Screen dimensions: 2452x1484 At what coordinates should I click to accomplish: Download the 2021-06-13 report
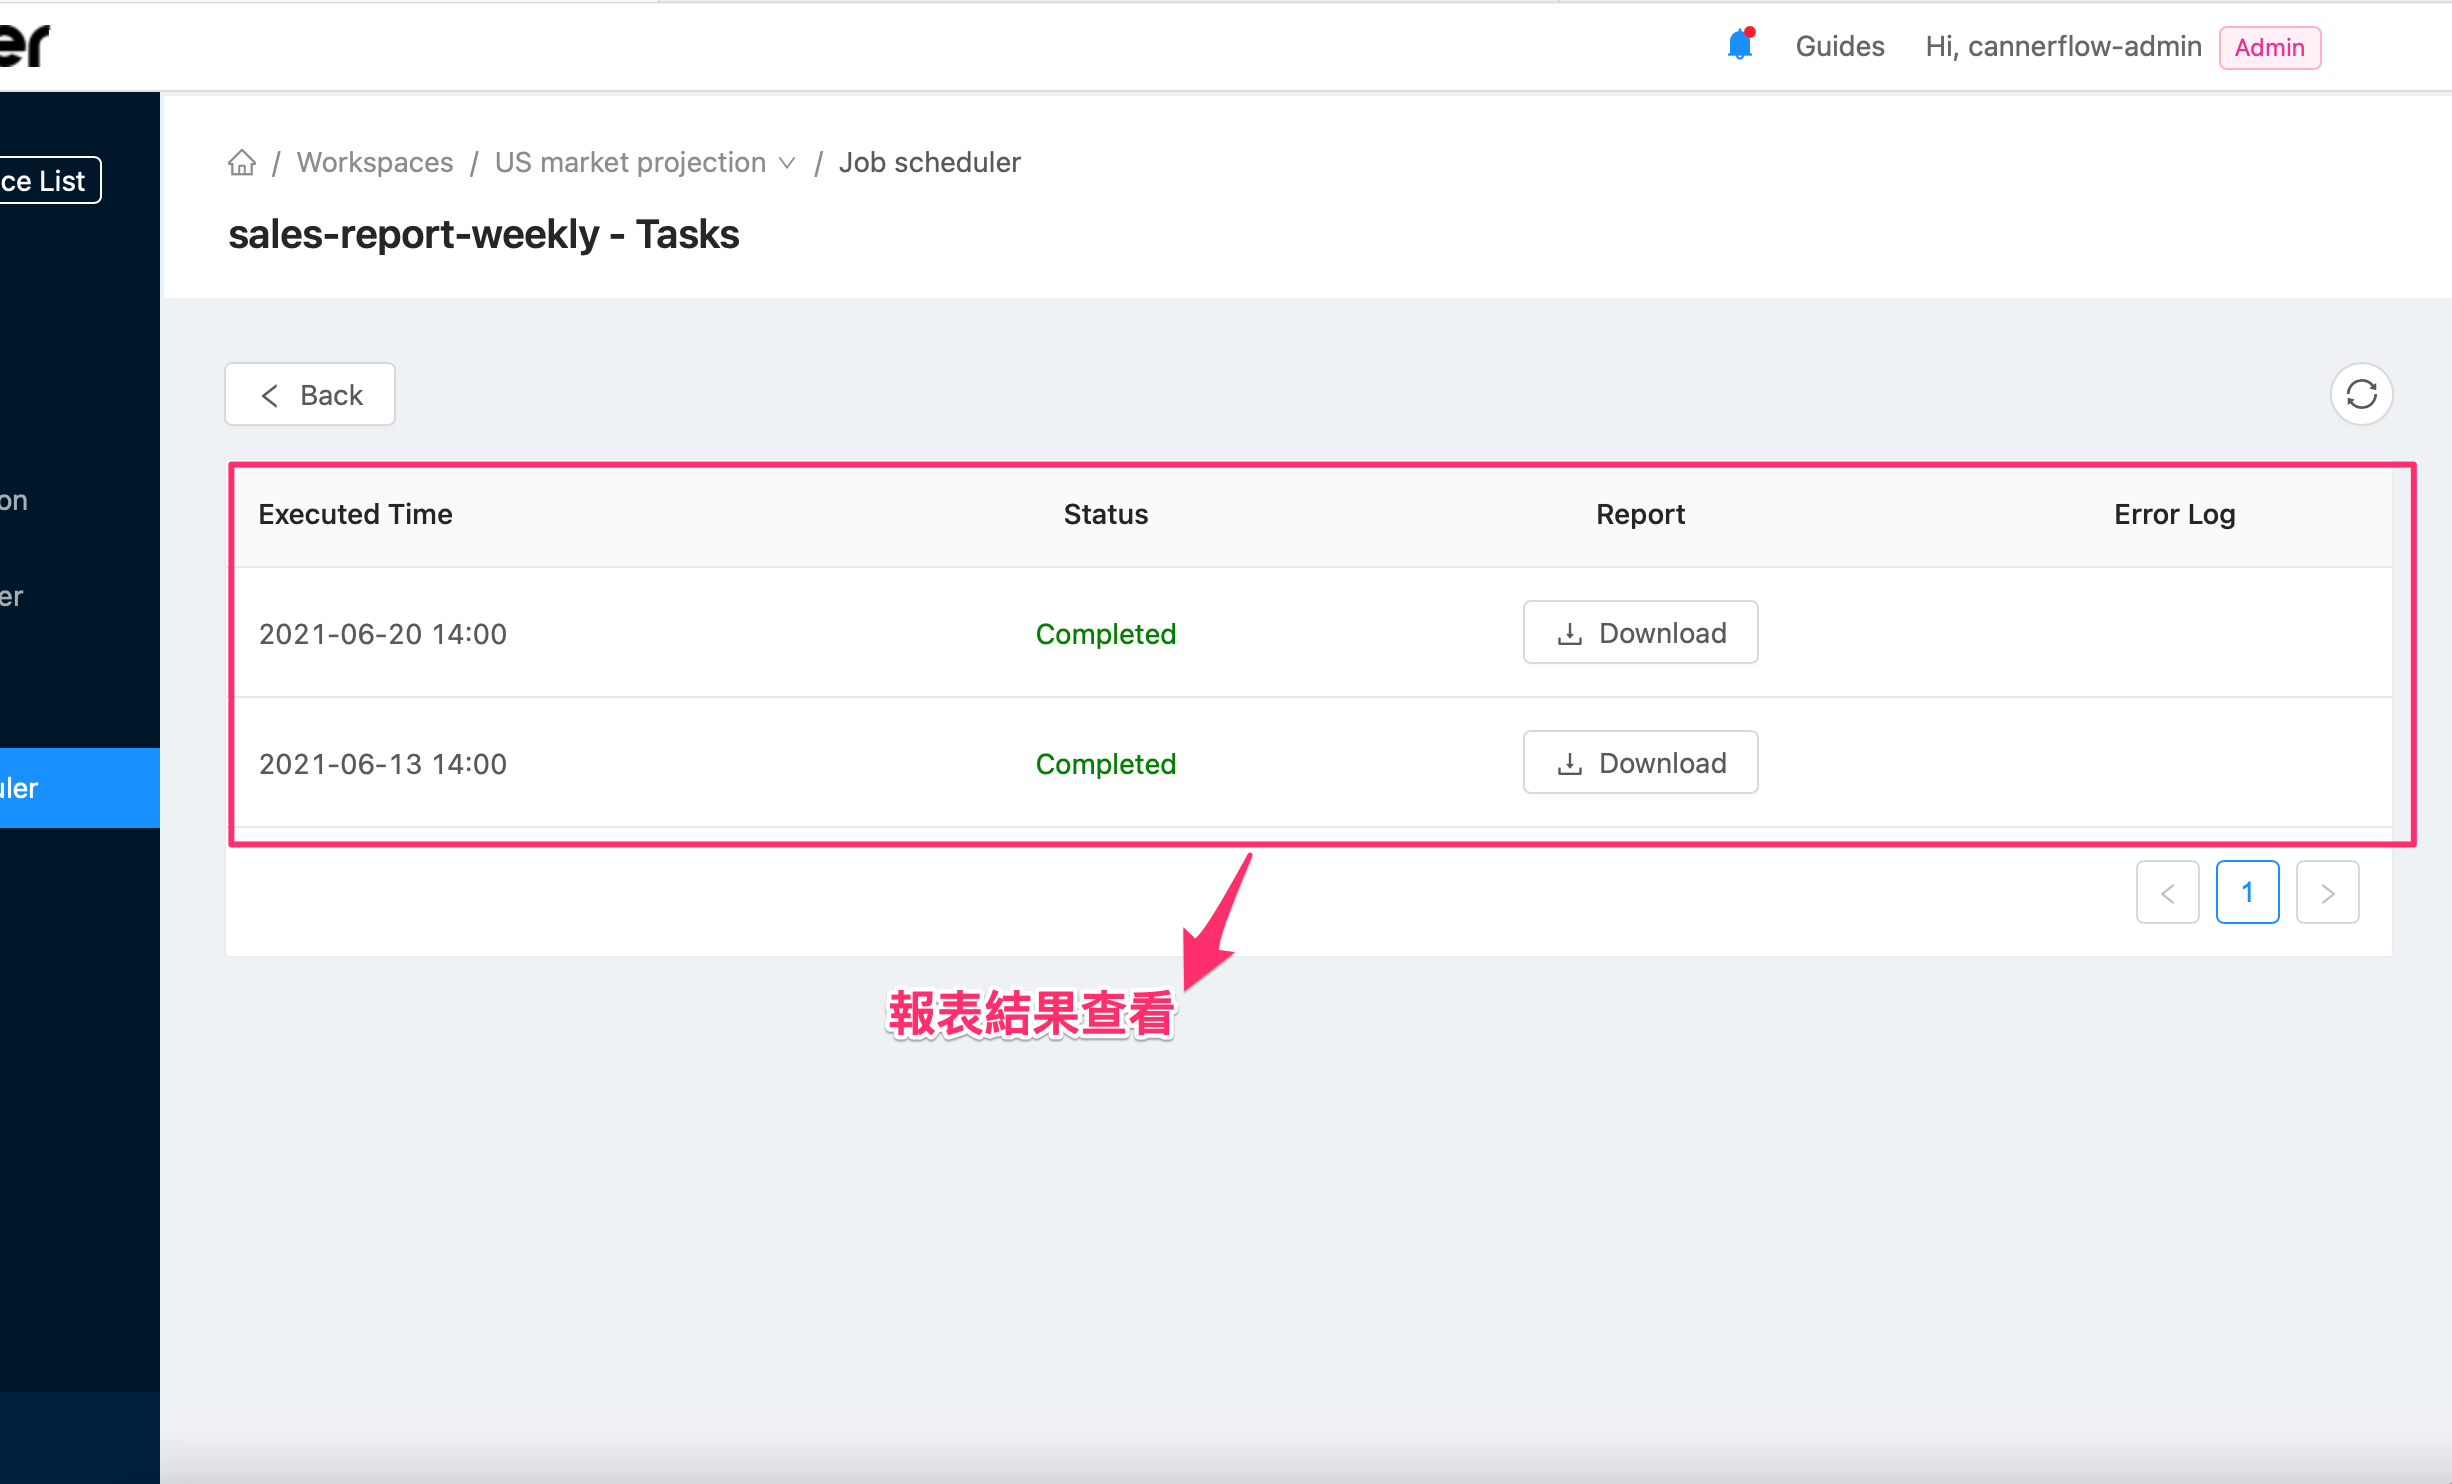tap(1640, 763)
